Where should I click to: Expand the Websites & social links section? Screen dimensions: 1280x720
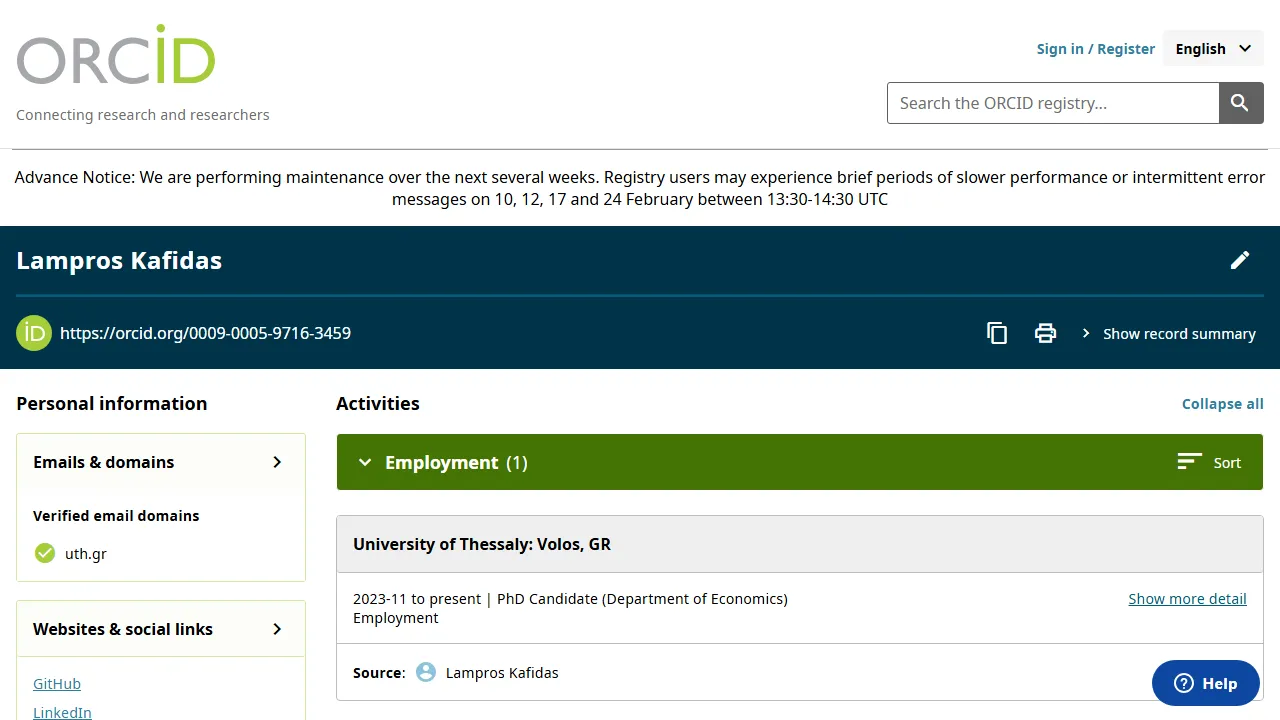pos(277,629)
